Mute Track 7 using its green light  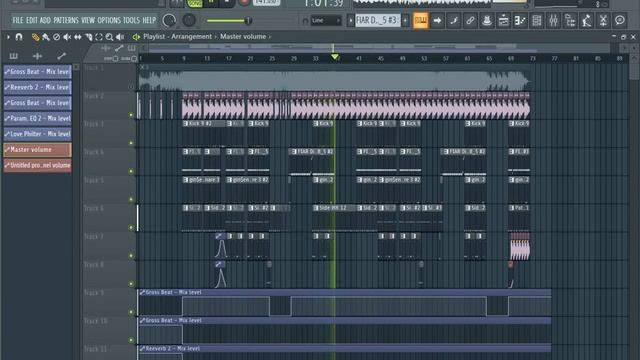pyautogui.click(x=131, y=256)
